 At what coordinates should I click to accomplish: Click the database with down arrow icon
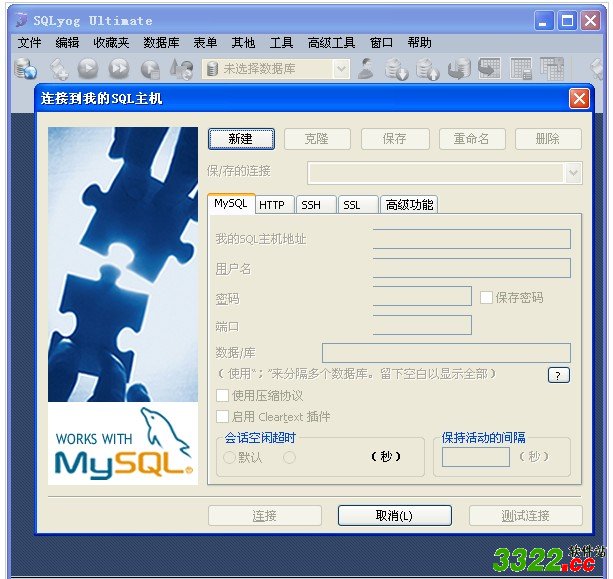coord(396,69)
